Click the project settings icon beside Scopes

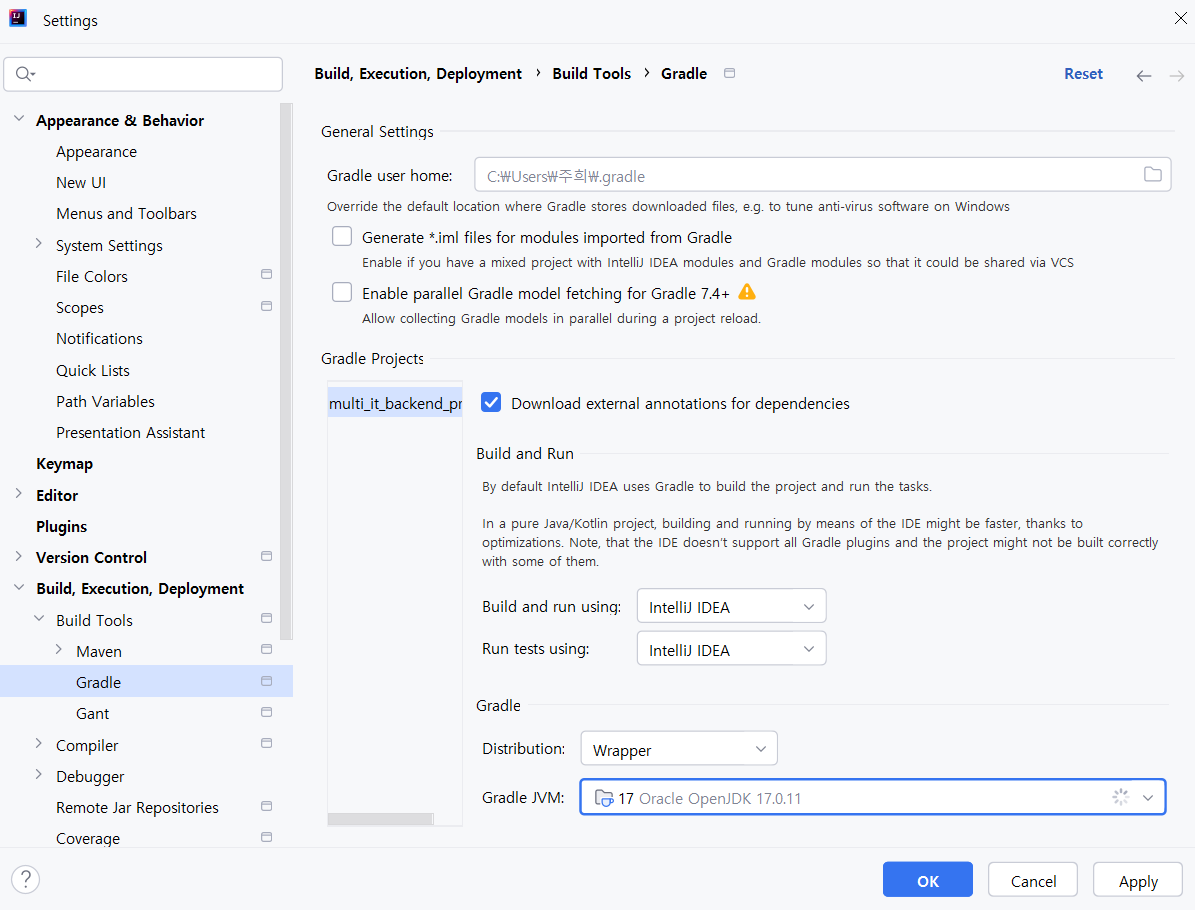click(266, 306)
